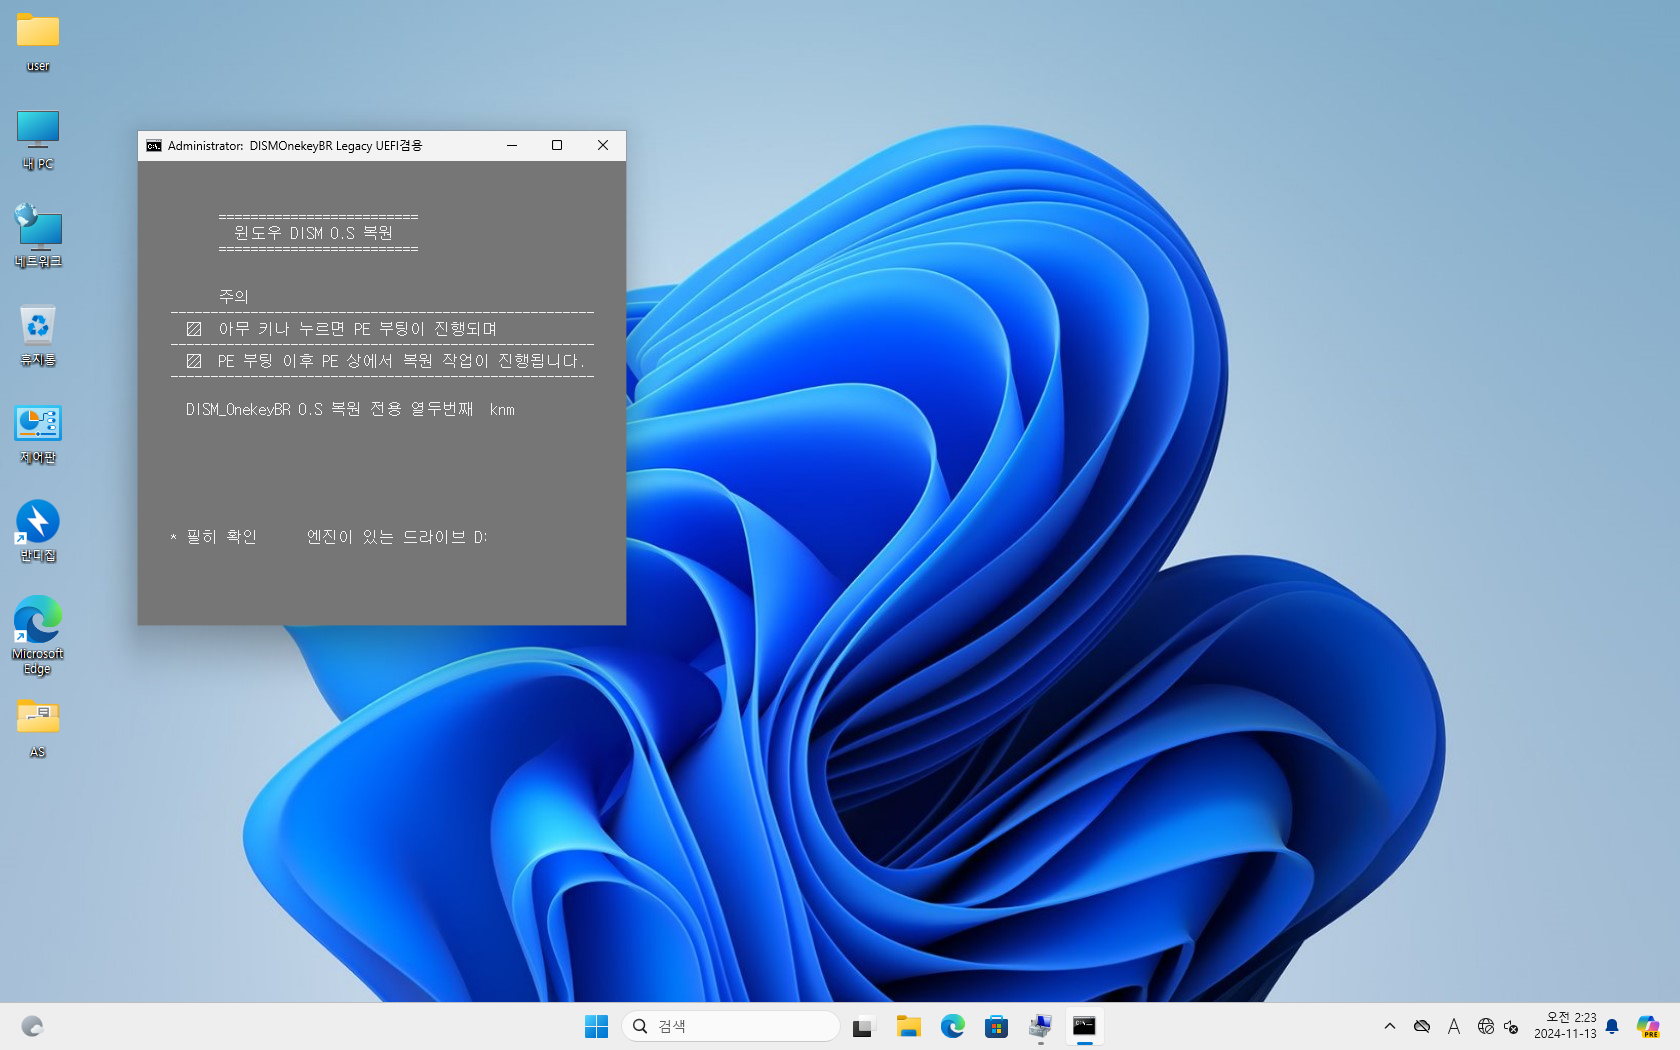
Task: Click the DISMOnekeyBR Legacy UEFI title bar
Action: click(295, 146)
